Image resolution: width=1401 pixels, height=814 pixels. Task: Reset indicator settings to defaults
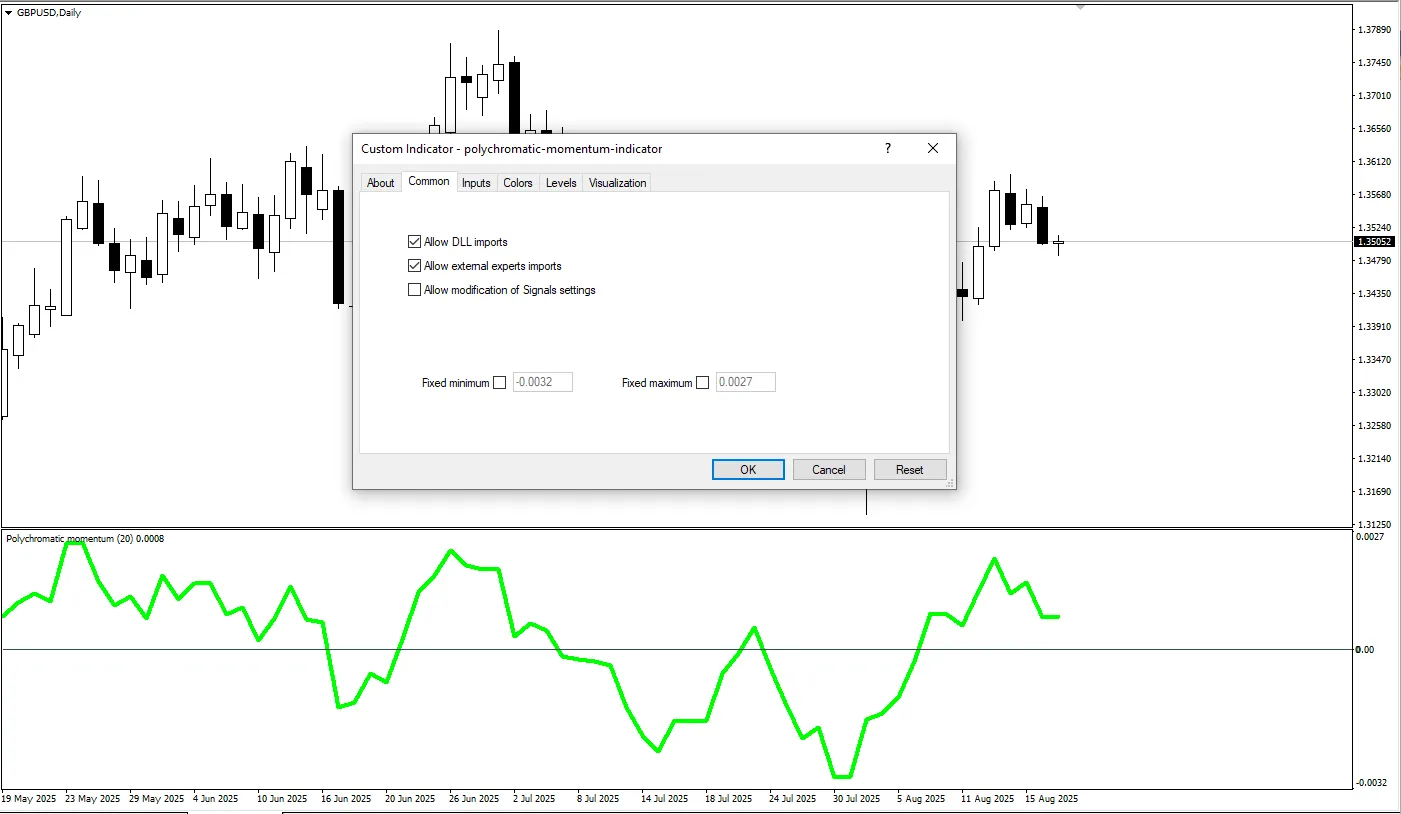click(909, 469)
